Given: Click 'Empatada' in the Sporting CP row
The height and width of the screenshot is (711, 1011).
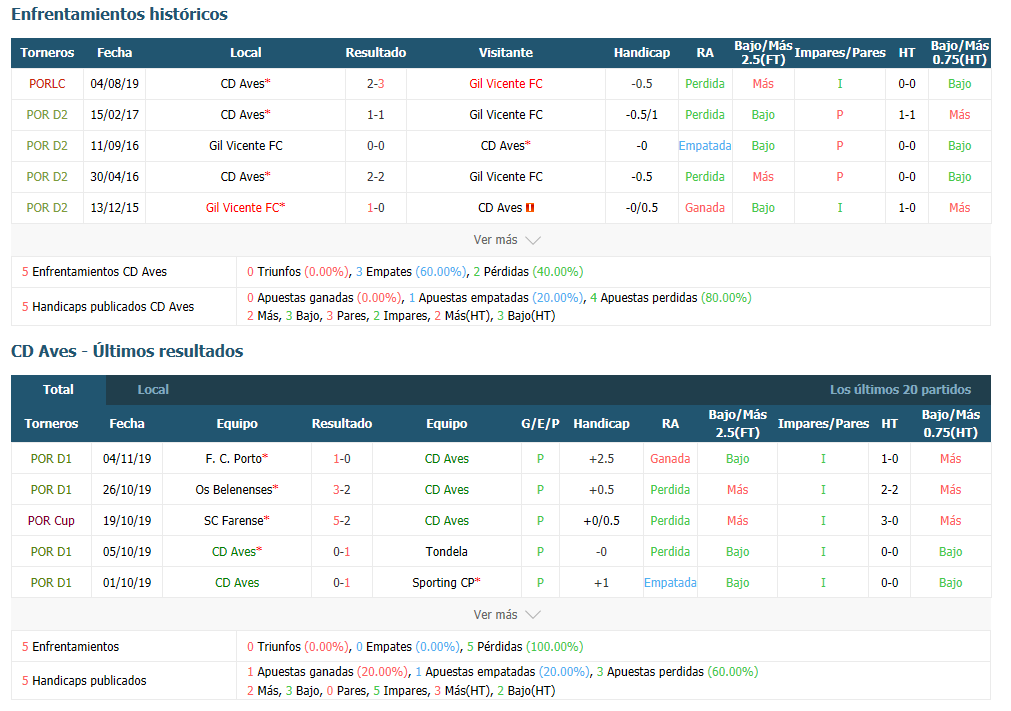Looking at the screenshot, I should coord(670,583).
